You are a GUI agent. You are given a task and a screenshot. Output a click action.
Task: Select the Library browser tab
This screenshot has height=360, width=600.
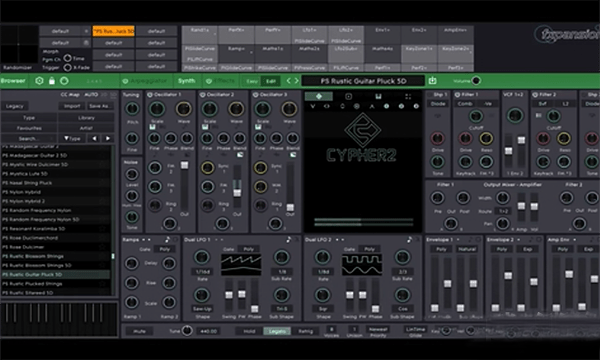point(86,118)
